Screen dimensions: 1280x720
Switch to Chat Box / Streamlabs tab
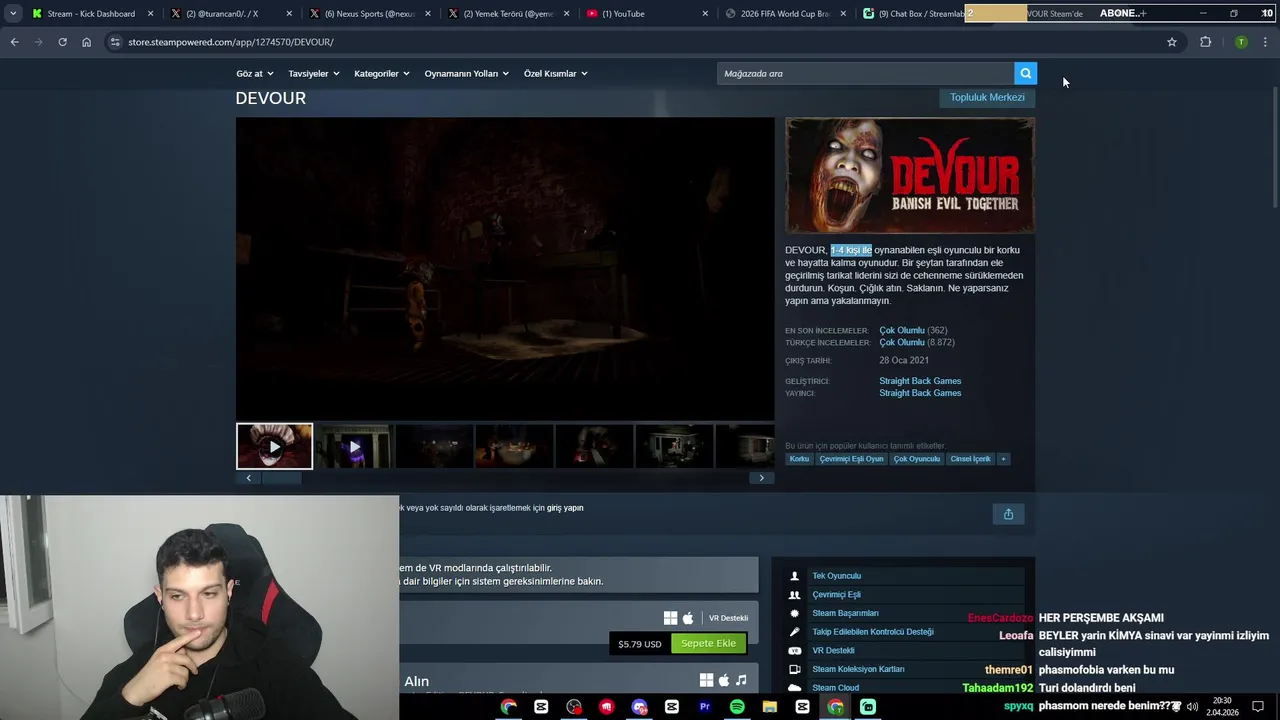coord(912,14)
